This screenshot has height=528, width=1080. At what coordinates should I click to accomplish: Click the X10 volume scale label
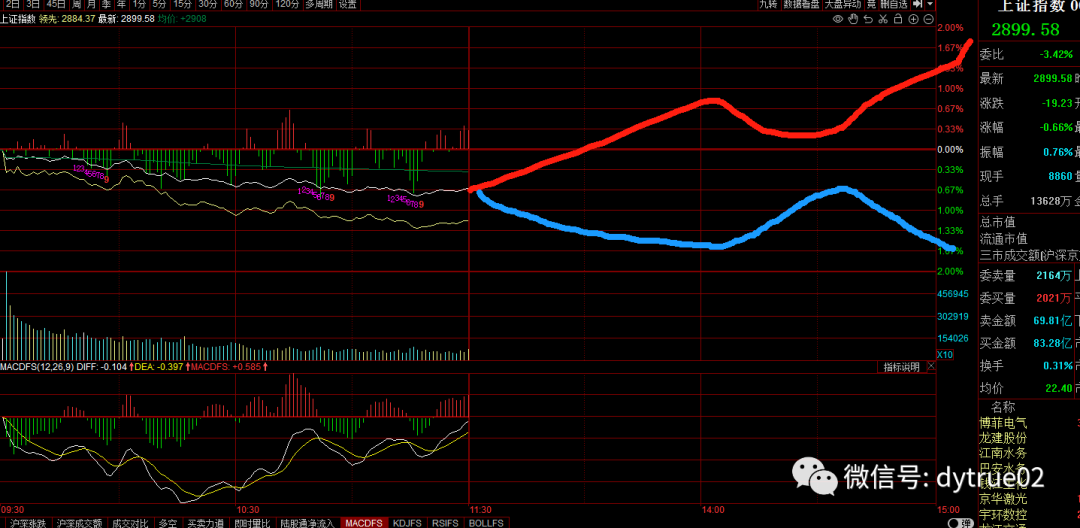click(945, 355)
